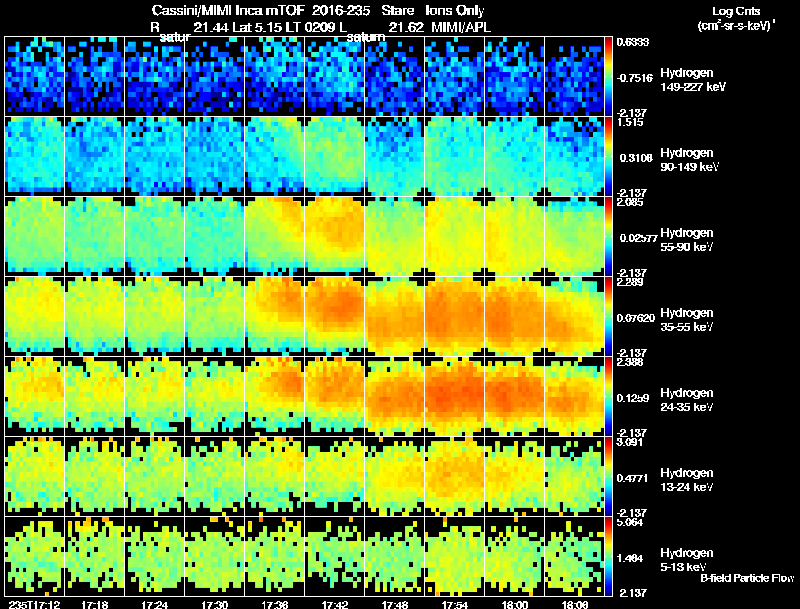Click the Hydrogen 35-55 keV row label

pyautogui.click(x=687, y=320)
